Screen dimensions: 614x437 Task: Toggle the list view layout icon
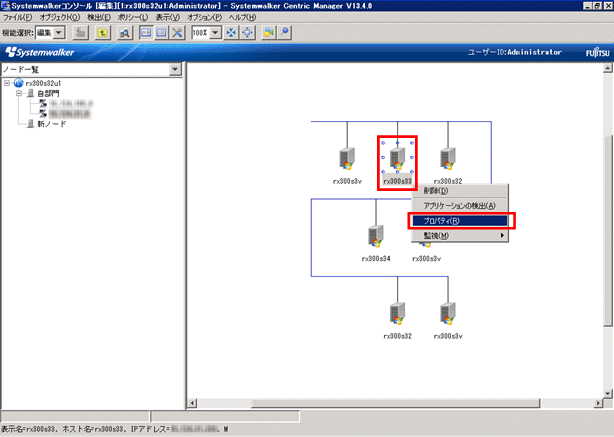tap(161, 33)
